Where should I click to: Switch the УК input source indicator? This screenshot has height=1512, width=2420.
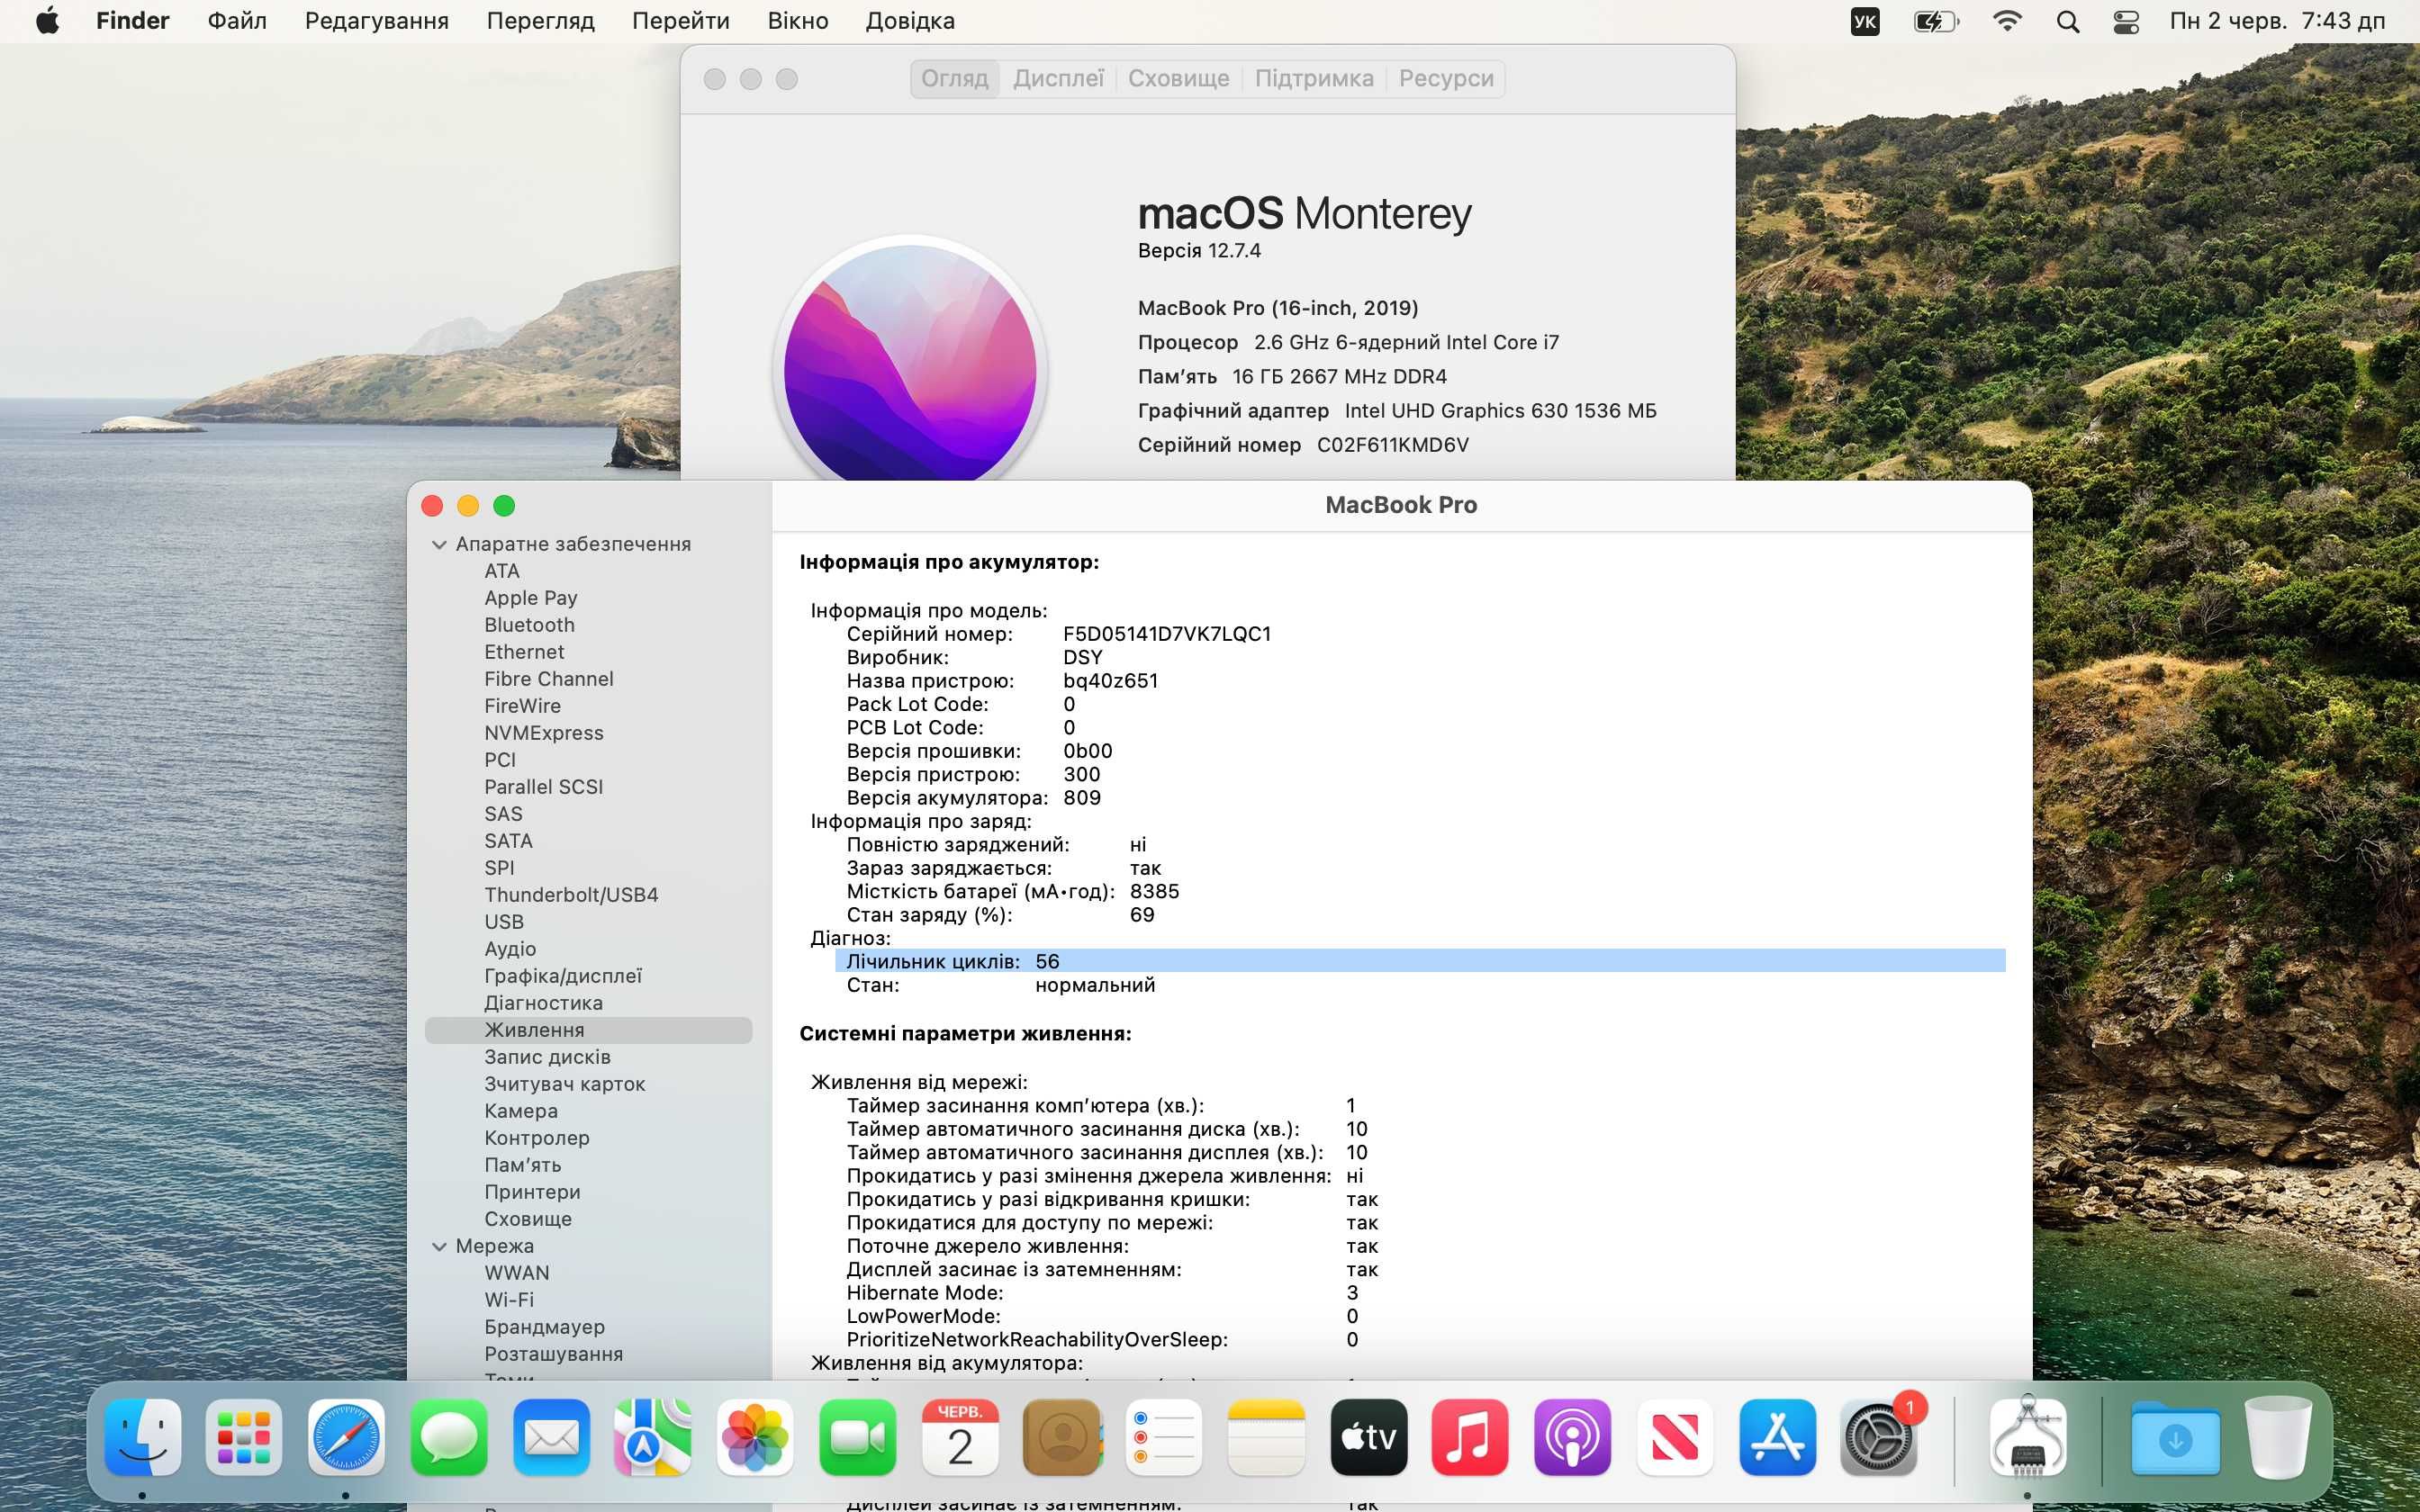coord(1865,21)
